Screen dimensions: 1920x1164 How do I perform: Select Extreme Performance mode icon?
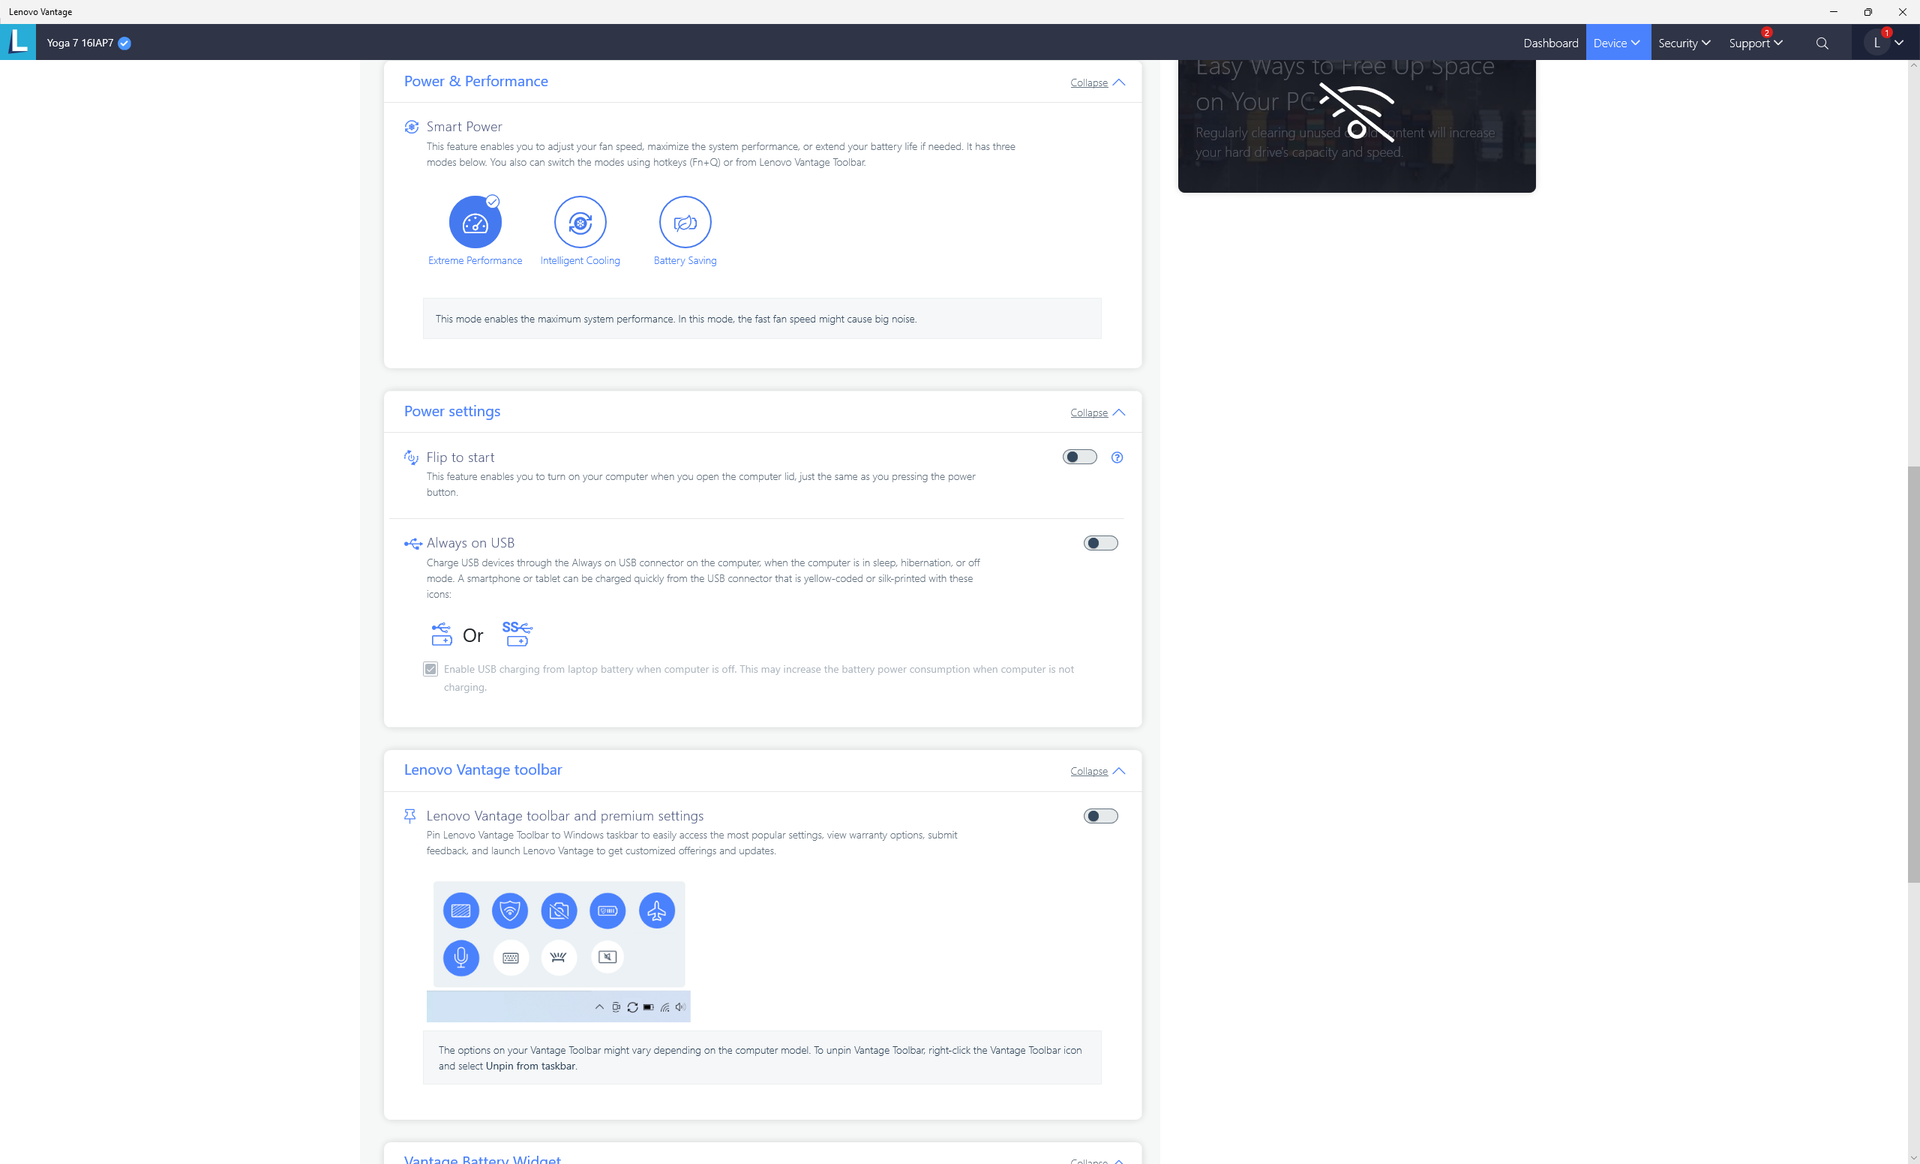point(475,223)
